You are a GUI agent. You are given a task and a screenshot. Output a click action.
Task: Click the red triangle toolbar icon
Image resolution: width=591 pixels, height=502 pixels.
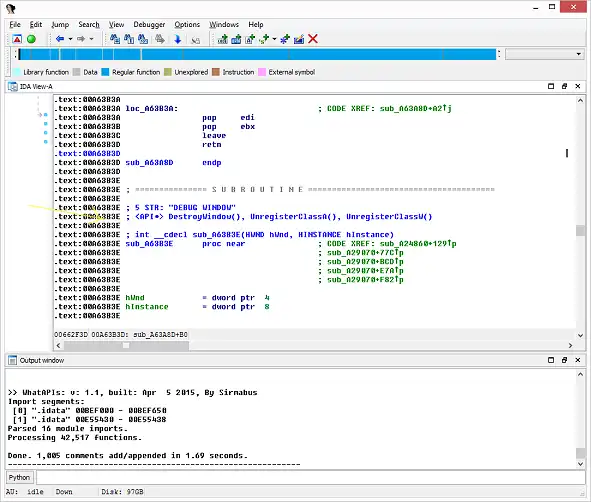tap(17, 39)
